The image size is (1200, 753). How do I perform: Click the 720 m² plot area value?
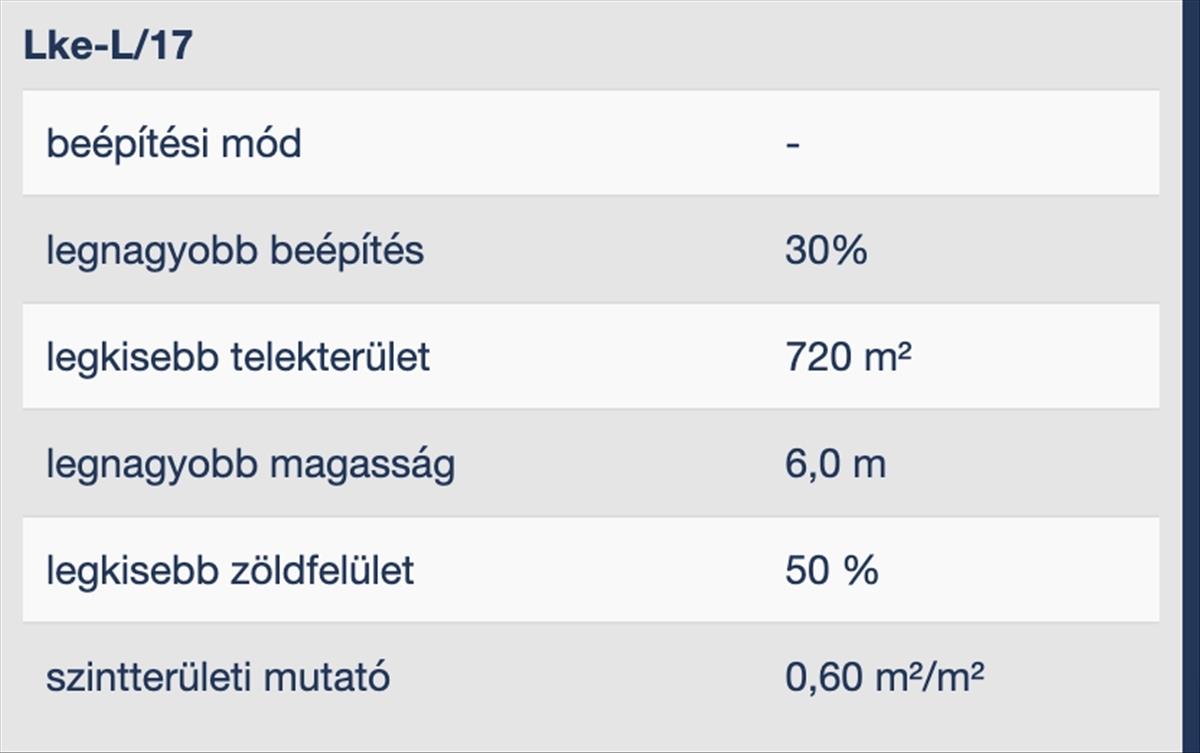pos(848,357)
